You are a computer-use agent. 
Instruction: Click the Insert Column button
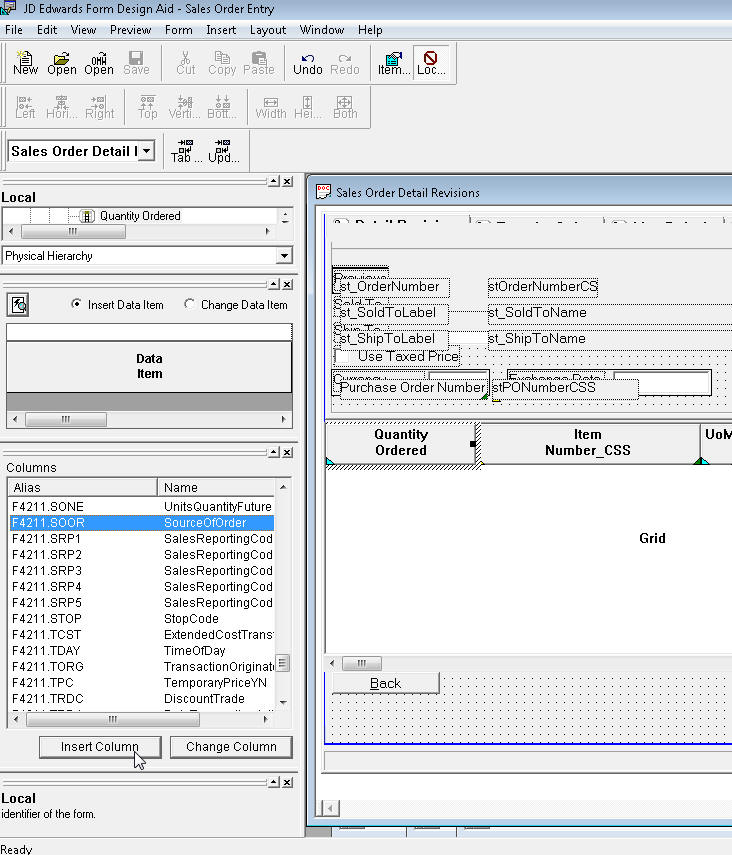tap(100, 746)
